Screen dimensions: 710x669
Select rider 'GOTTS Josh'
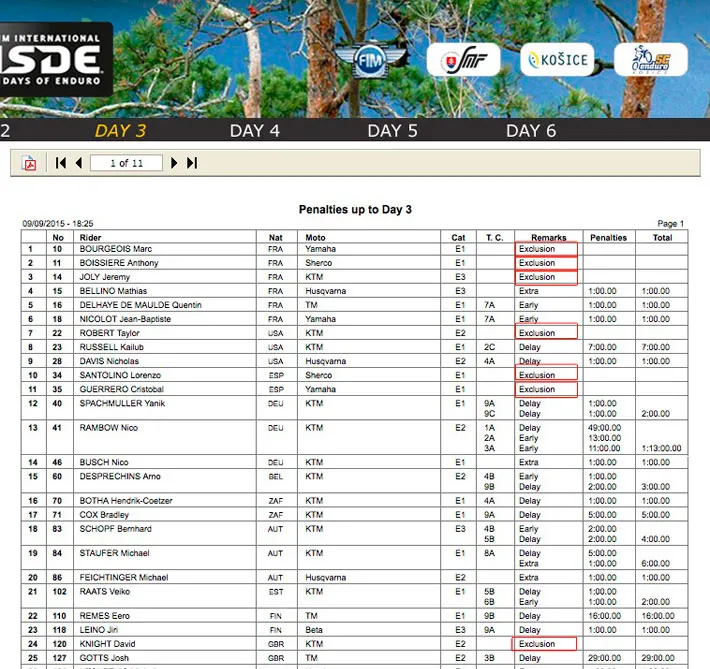(104, 658)
